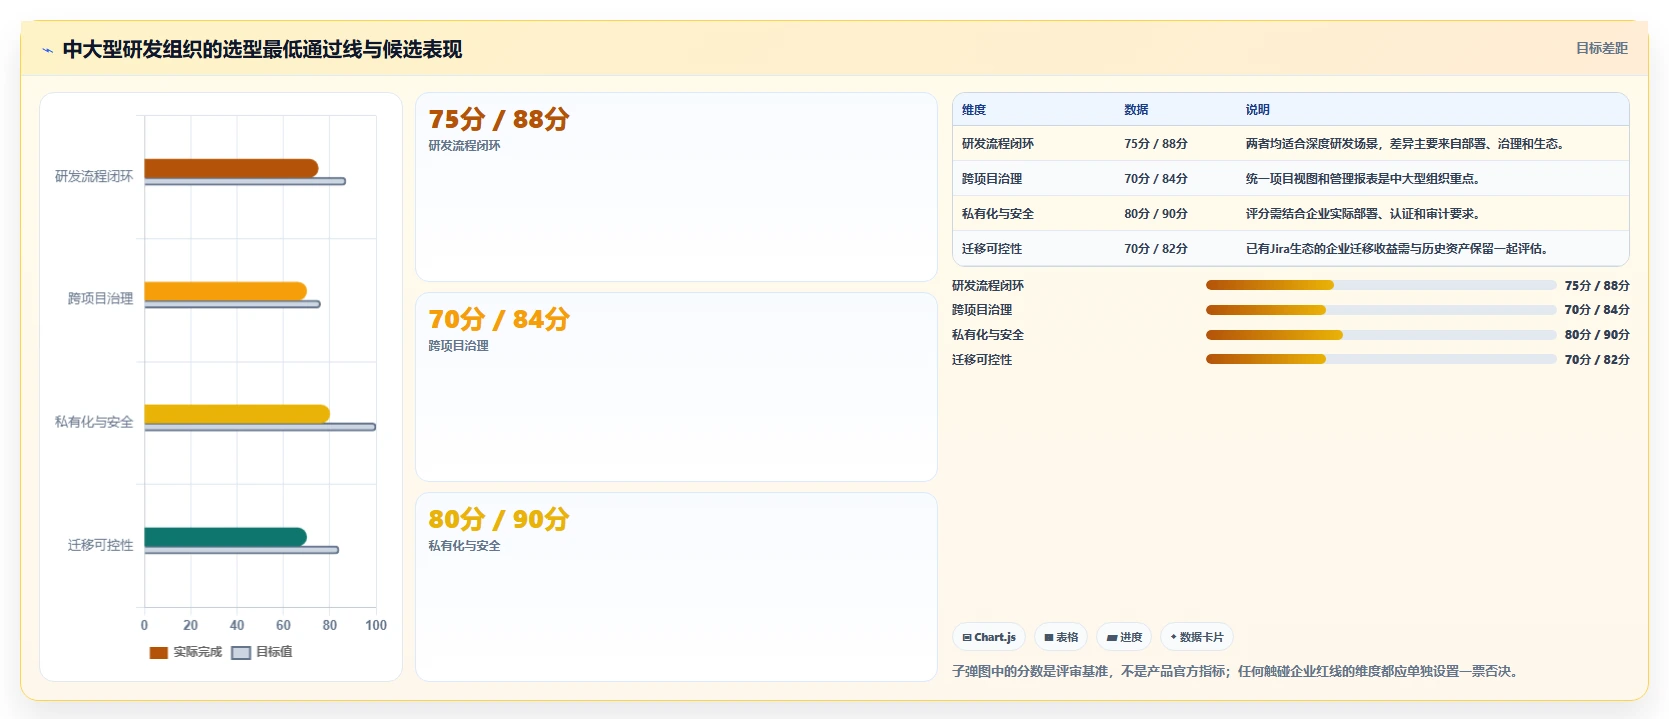Click the table cell 70分 / 82分
The width and height of the screenshot is (1669, 719).
[x=1156, y=249]
